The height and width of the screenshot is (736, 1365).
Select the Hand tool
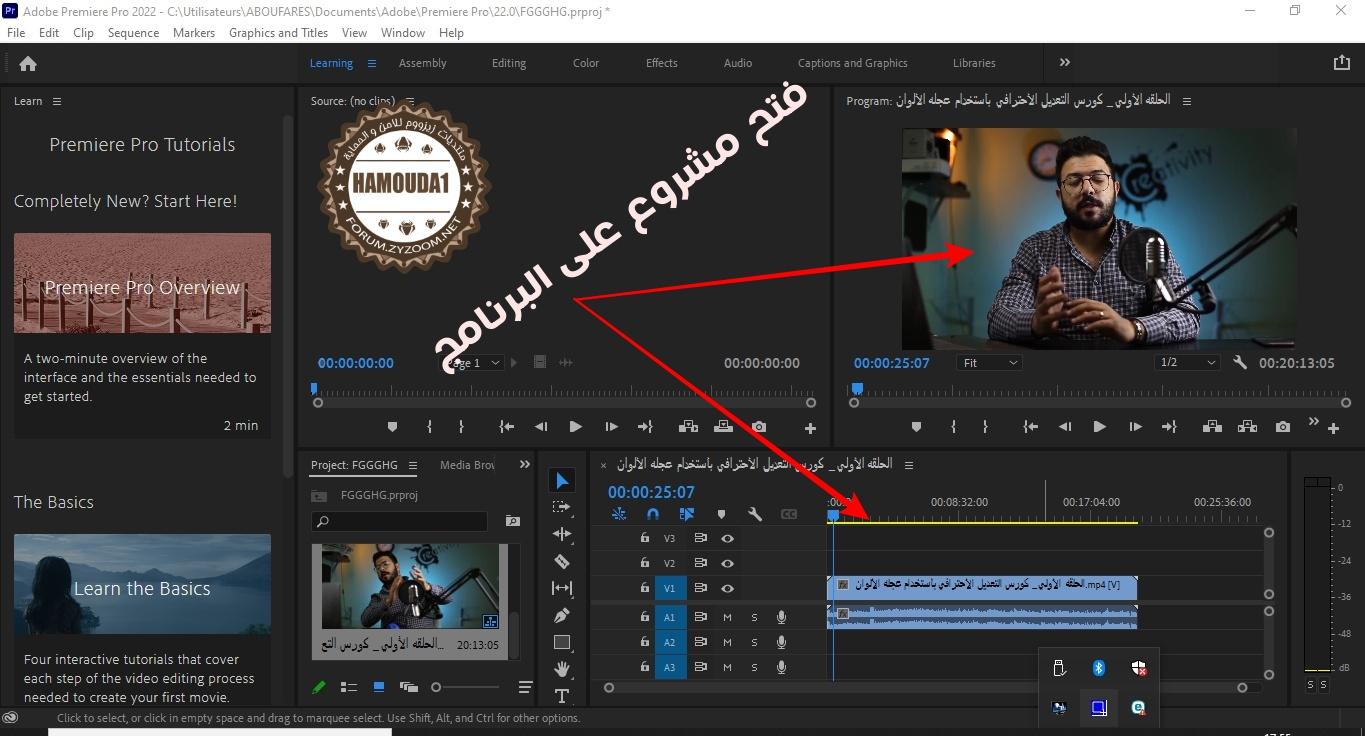coord(562,669)
